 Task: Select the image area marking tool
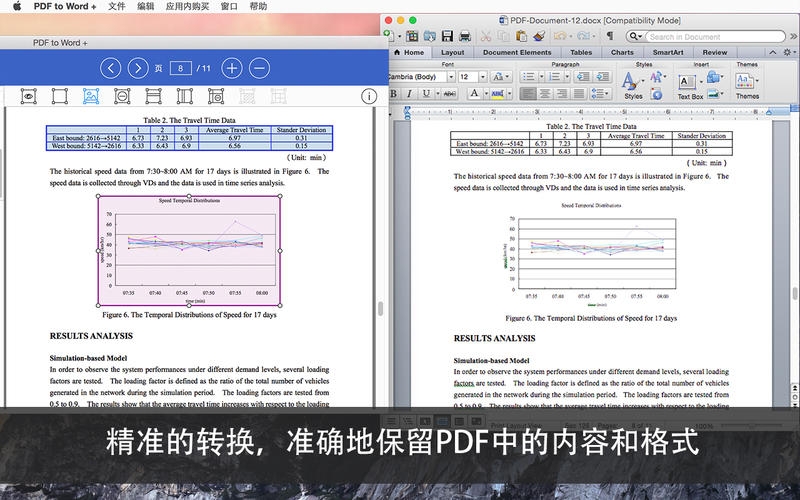pos(91,96)
